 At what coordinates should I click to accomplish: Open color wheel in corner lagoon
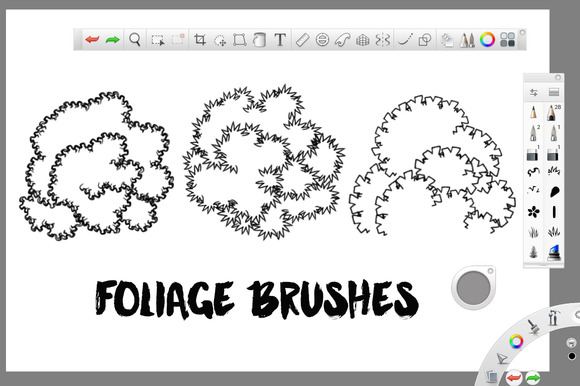click(x=516, y=341)
